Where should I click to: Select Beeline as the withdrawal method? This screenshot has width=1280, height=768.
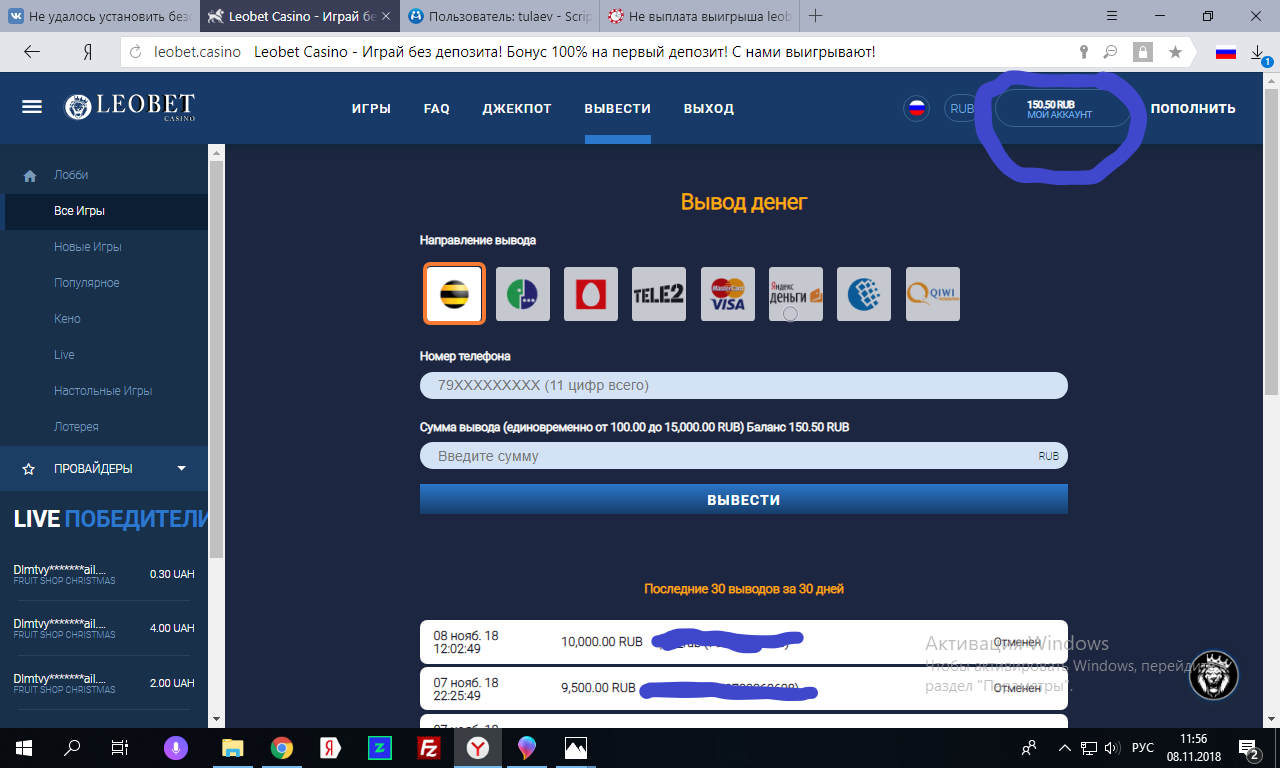tap(454, 294)
